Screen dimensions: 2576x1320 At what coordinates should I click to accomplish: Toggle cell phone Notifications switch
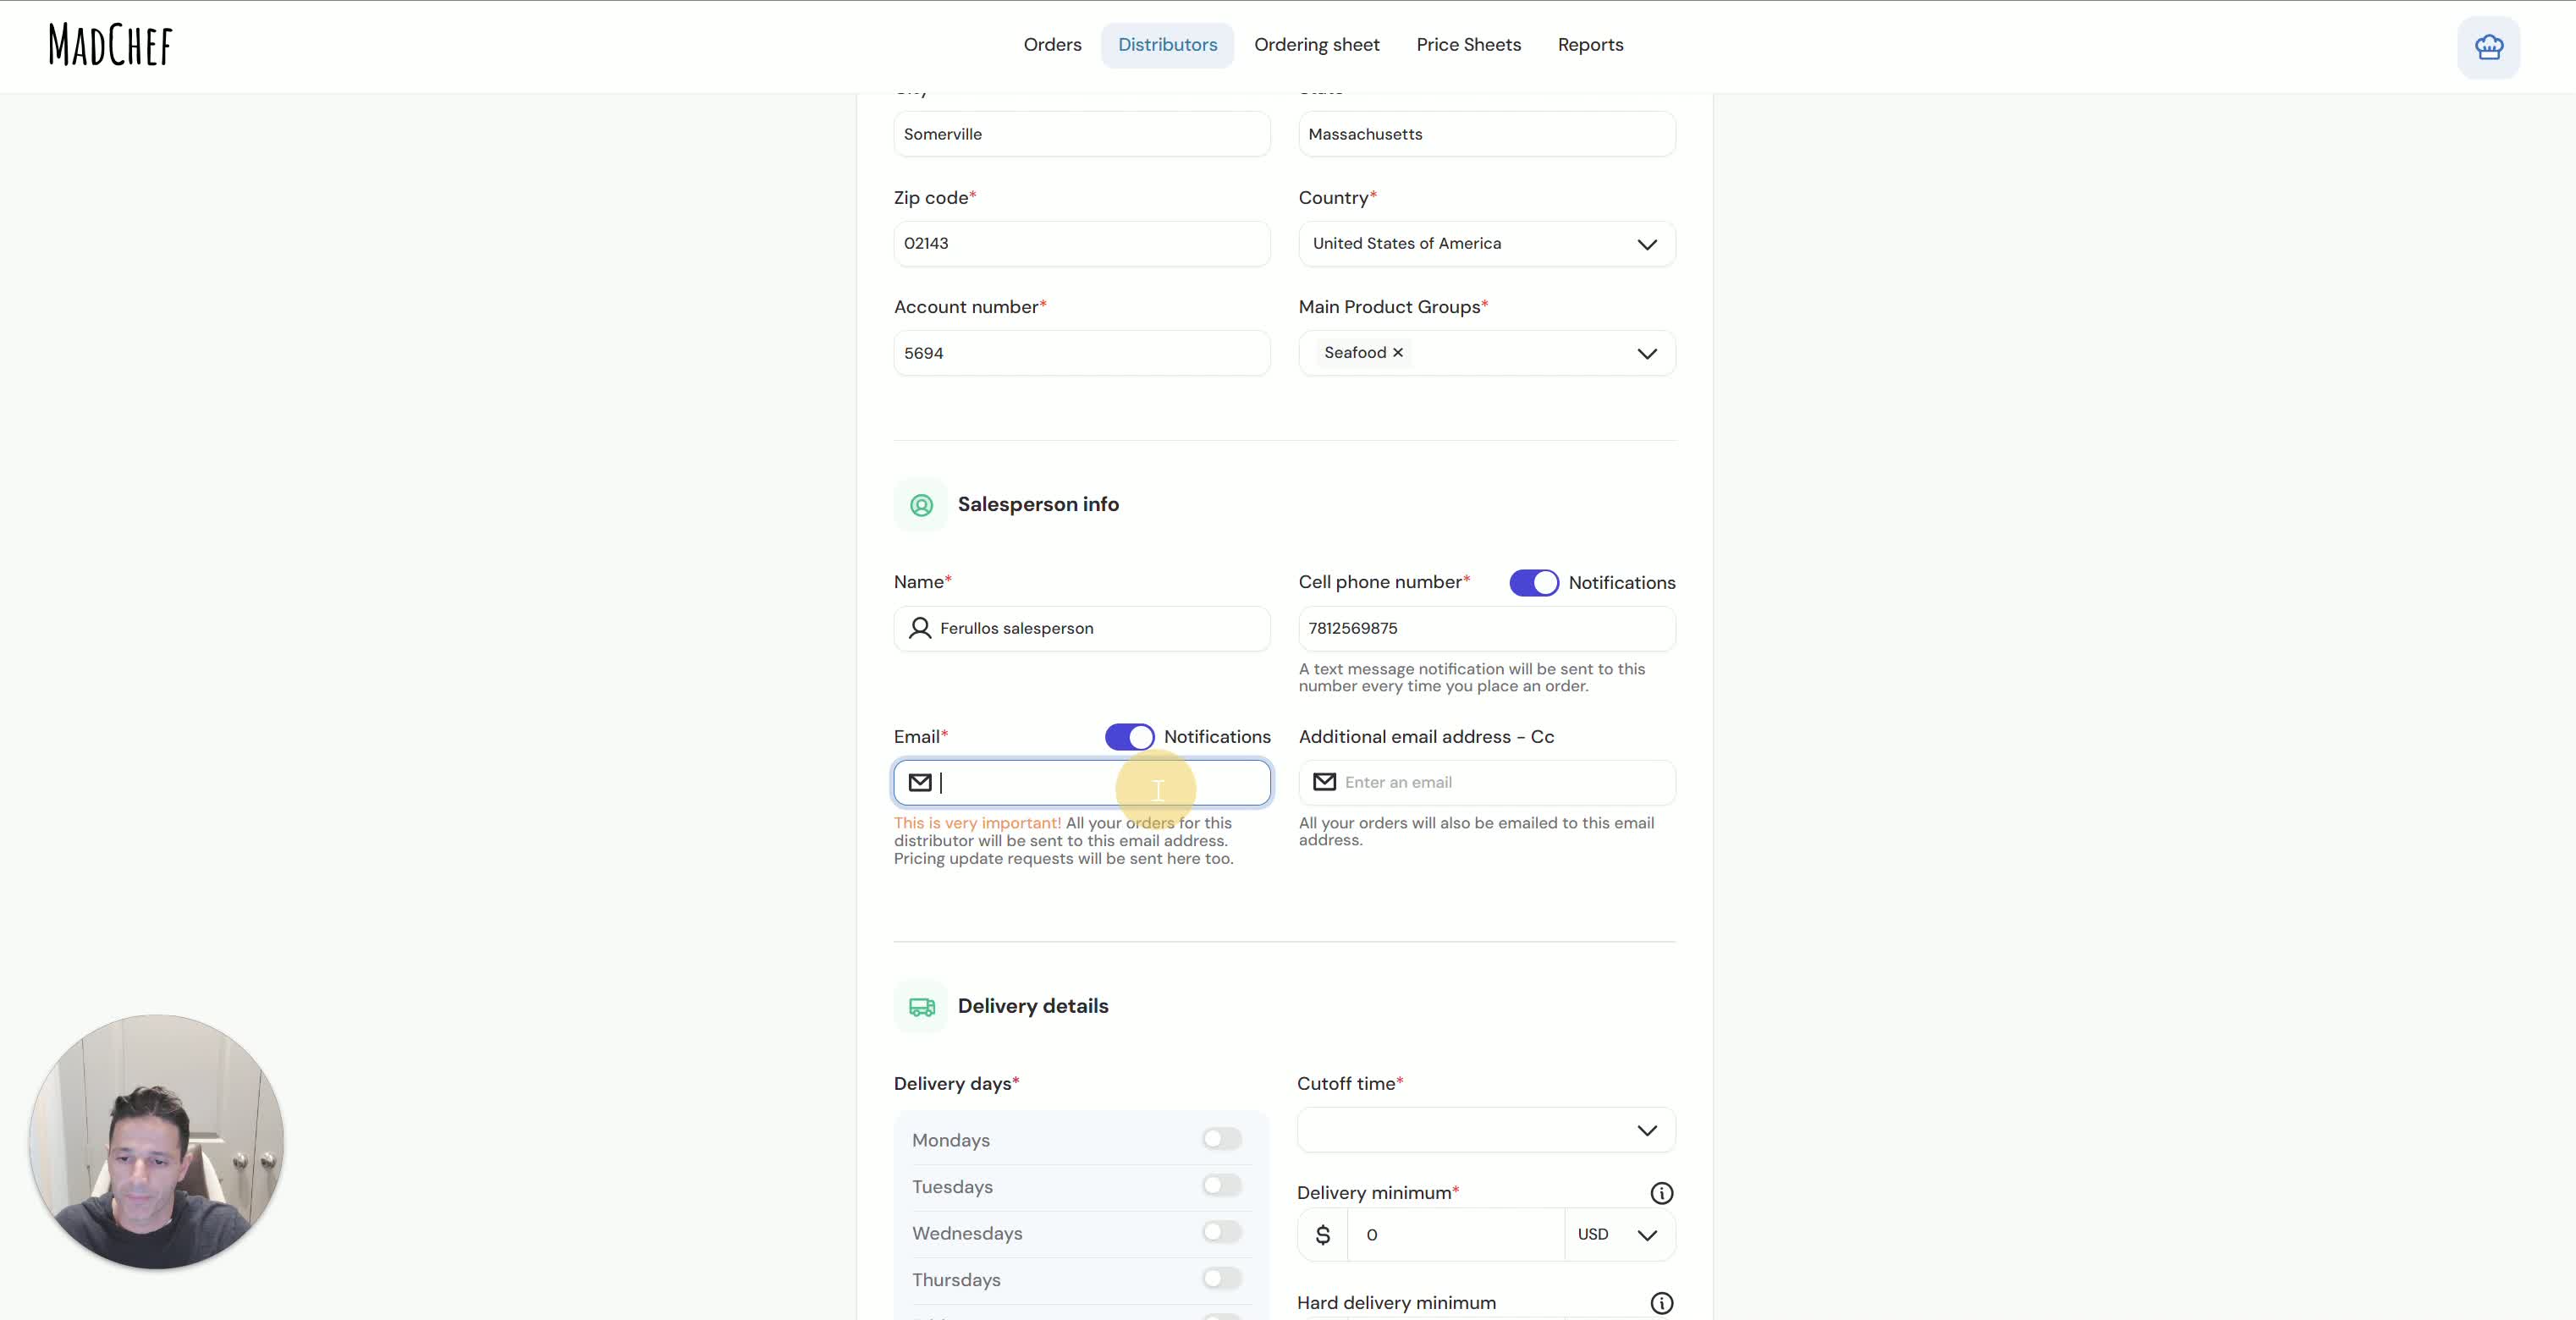coord(1533,582)
